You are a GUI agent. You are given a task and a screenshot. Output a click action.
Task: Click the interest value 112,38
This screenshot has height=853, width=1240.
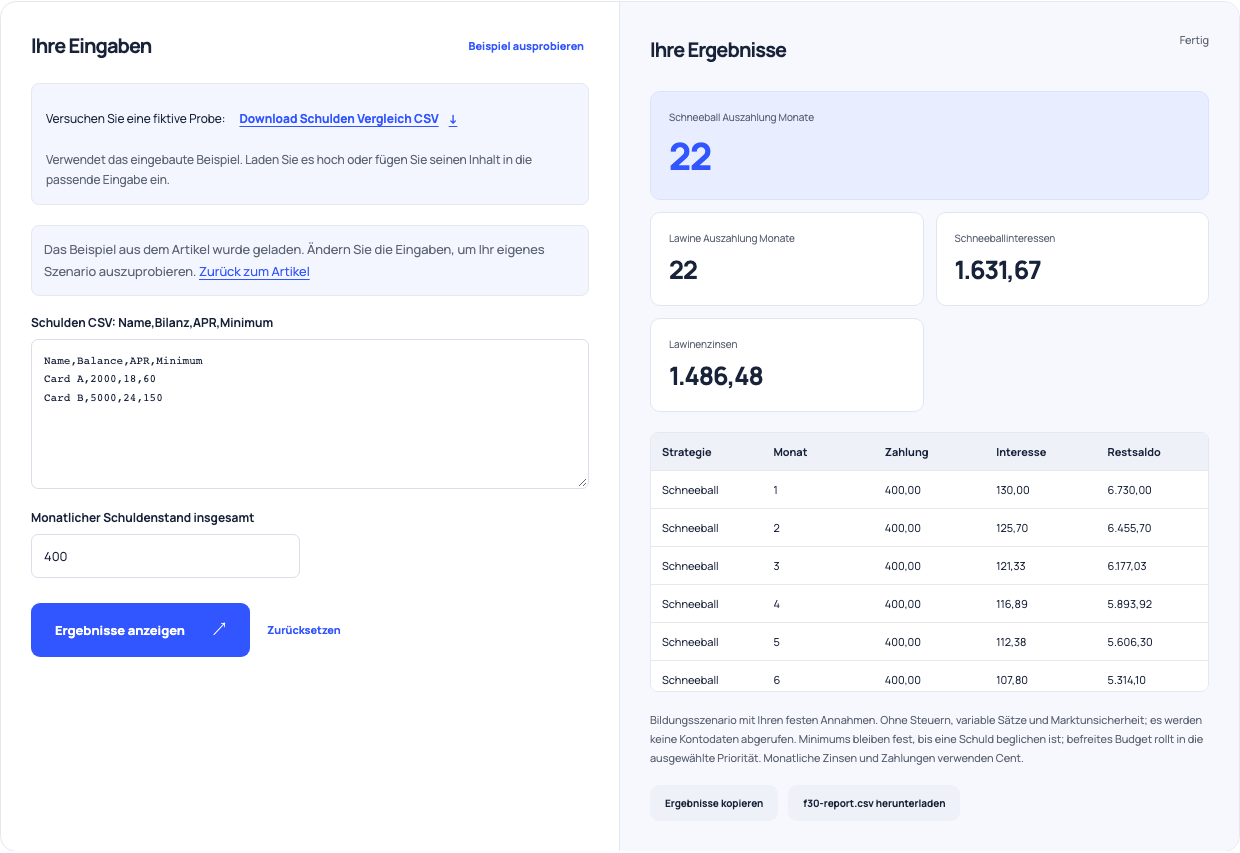click(1012, 642)
